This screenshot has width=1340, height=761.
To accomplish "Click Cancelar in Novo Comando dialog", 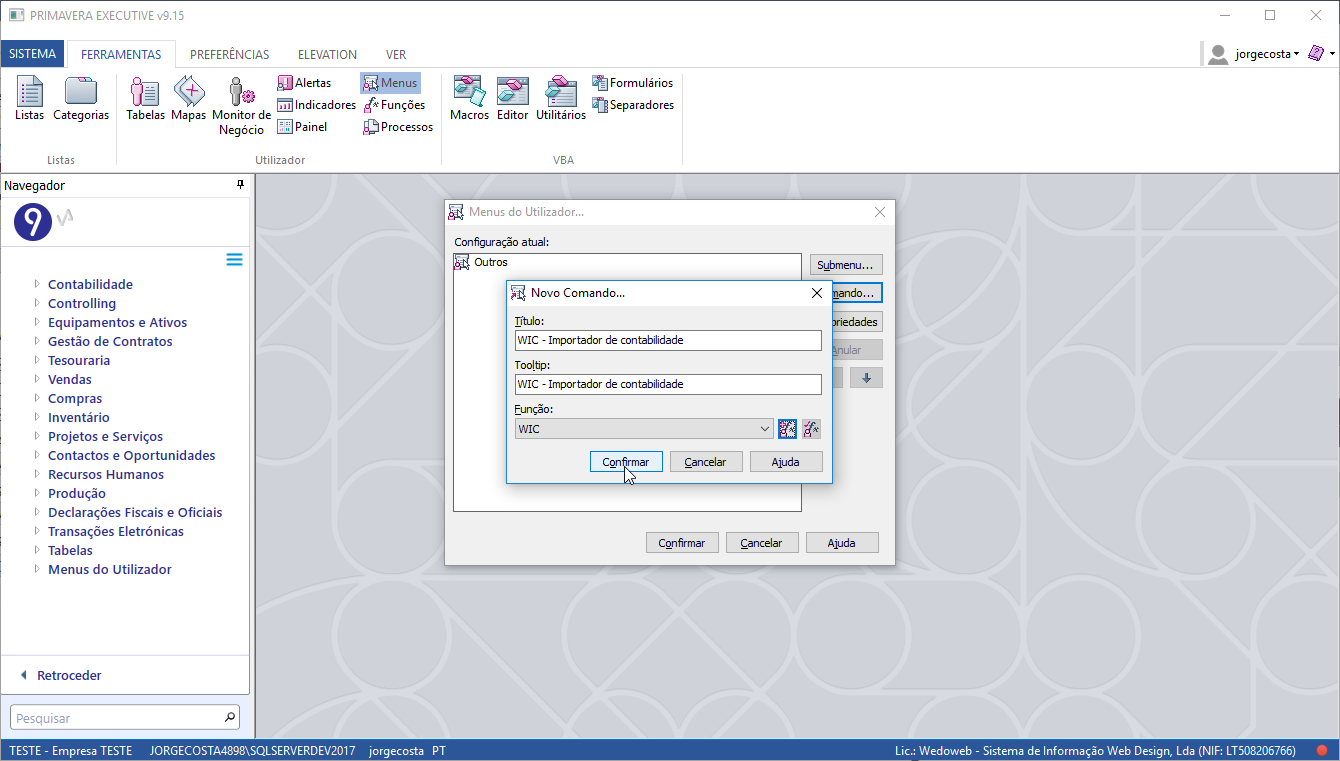I will (705, 462).
